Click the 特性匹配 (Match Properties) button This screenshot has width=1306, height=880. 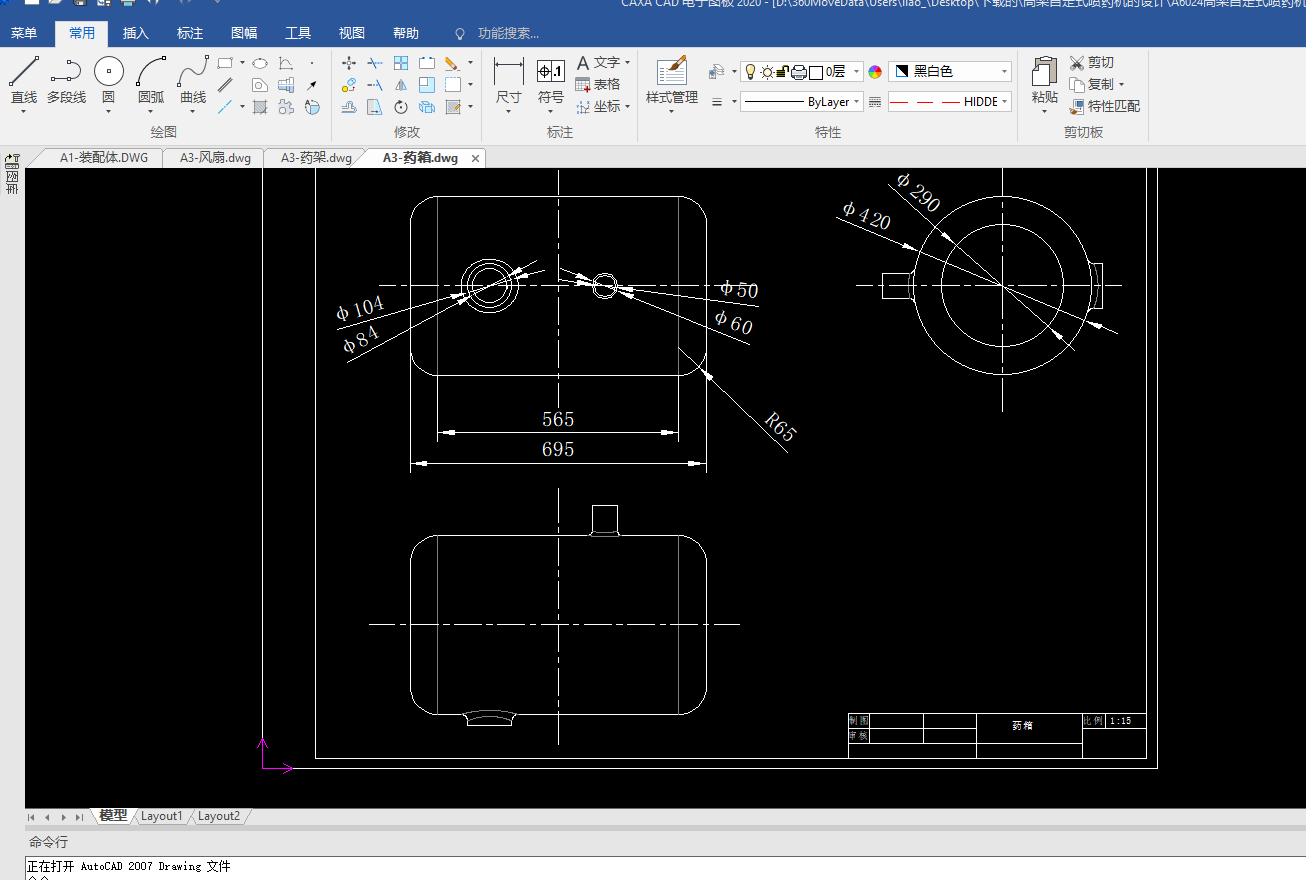[x=1104, y=106]
